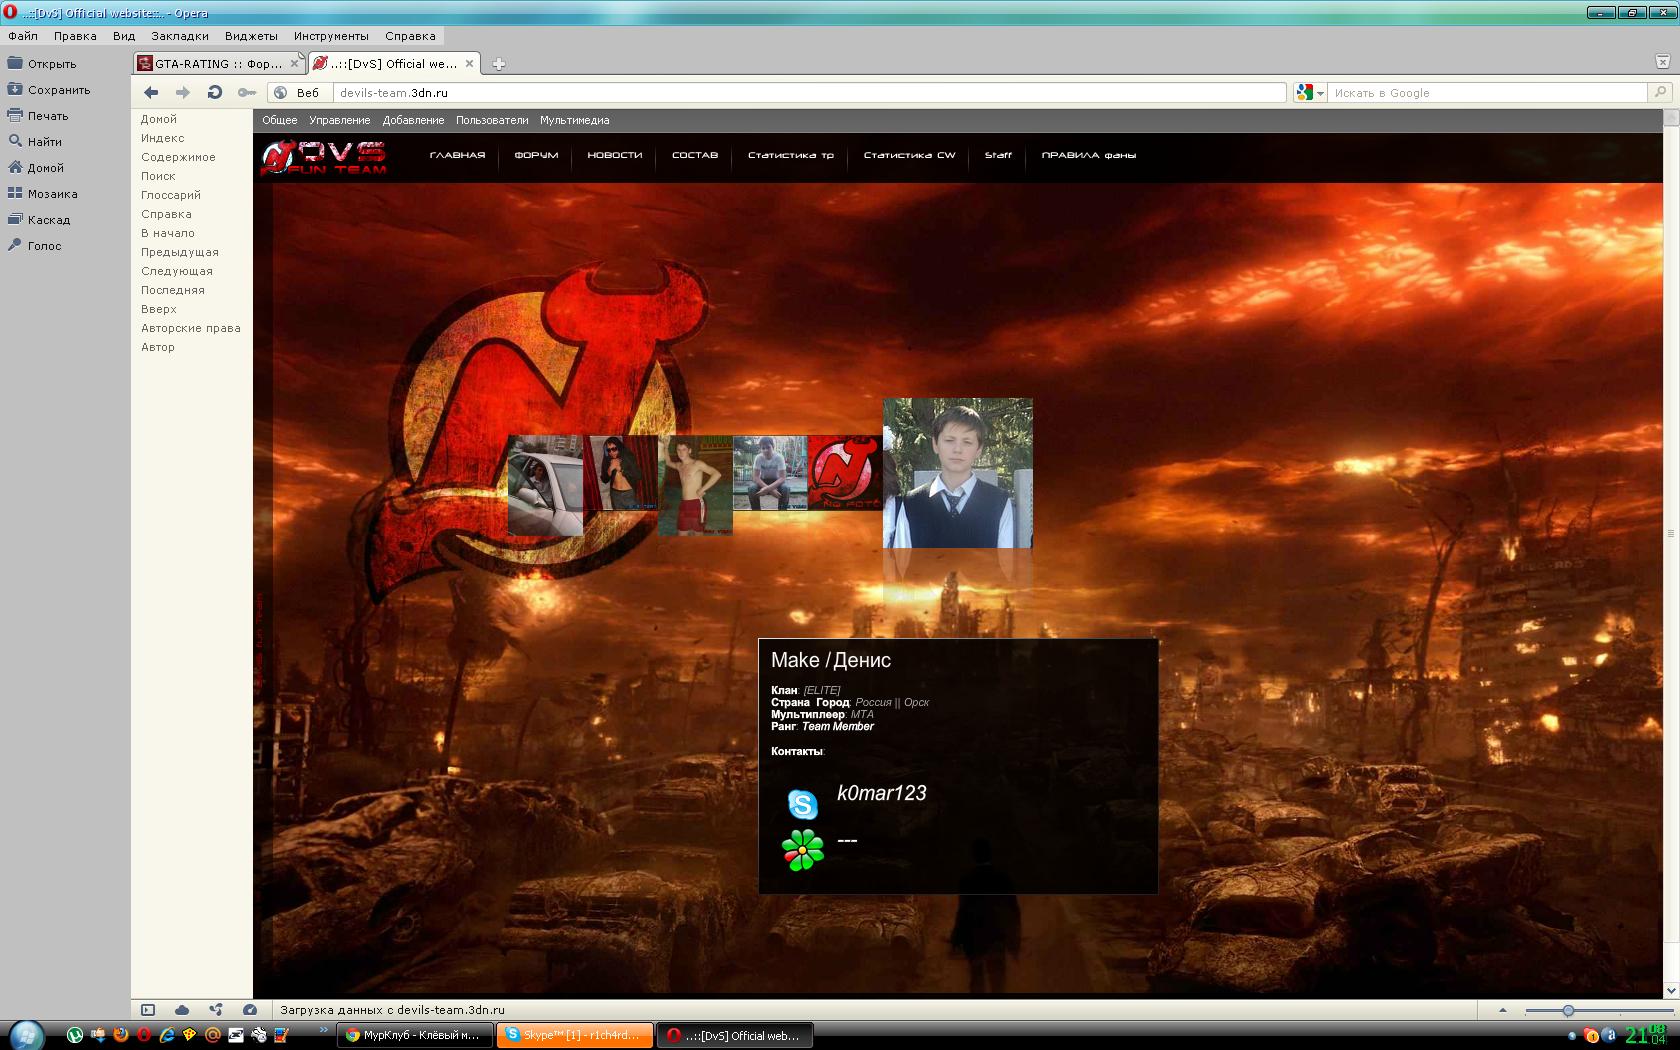Open the Общее admin bar menu
The width and height of the screenshot is (1680, 1050).
[x=280, y=120]
